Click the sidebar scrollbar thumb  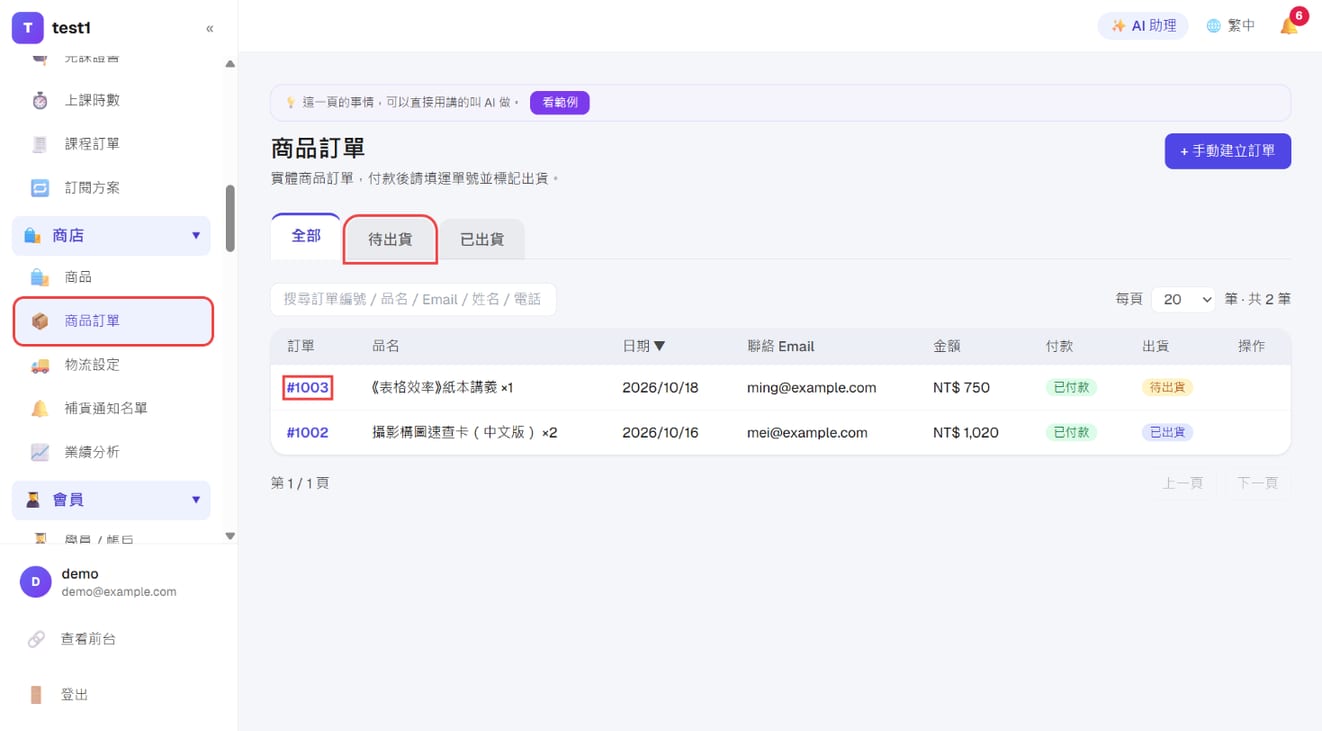(x=230, y=218)
